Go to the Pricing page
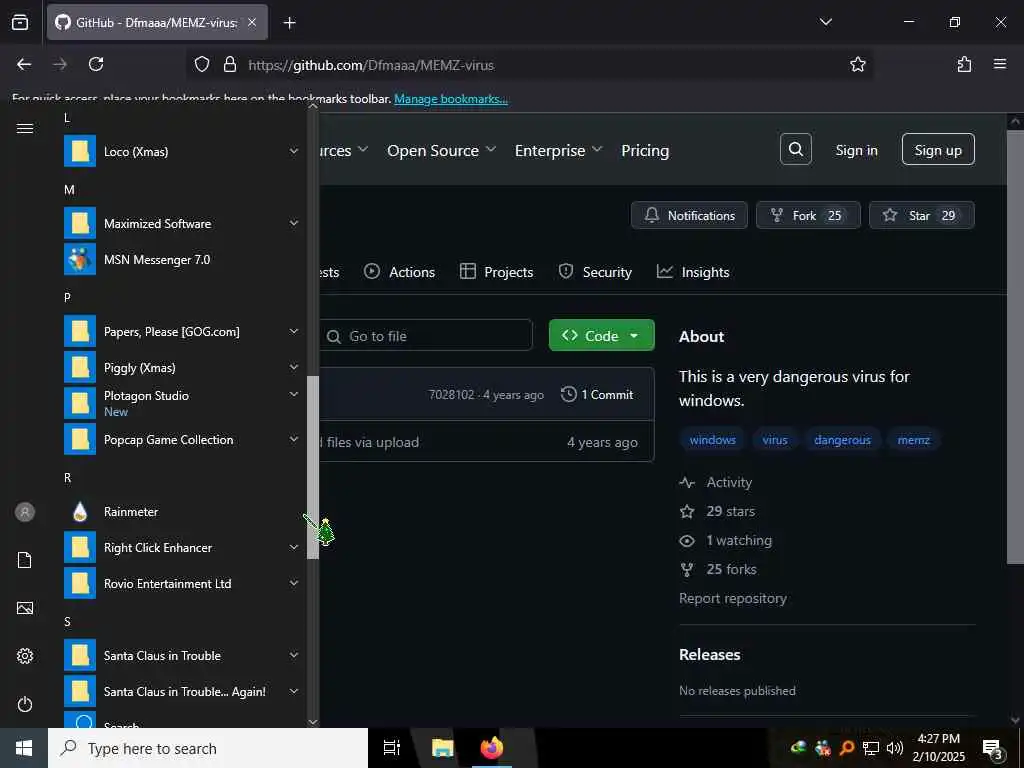Viewport: 1024px width, 768px height. pos(645,151)
